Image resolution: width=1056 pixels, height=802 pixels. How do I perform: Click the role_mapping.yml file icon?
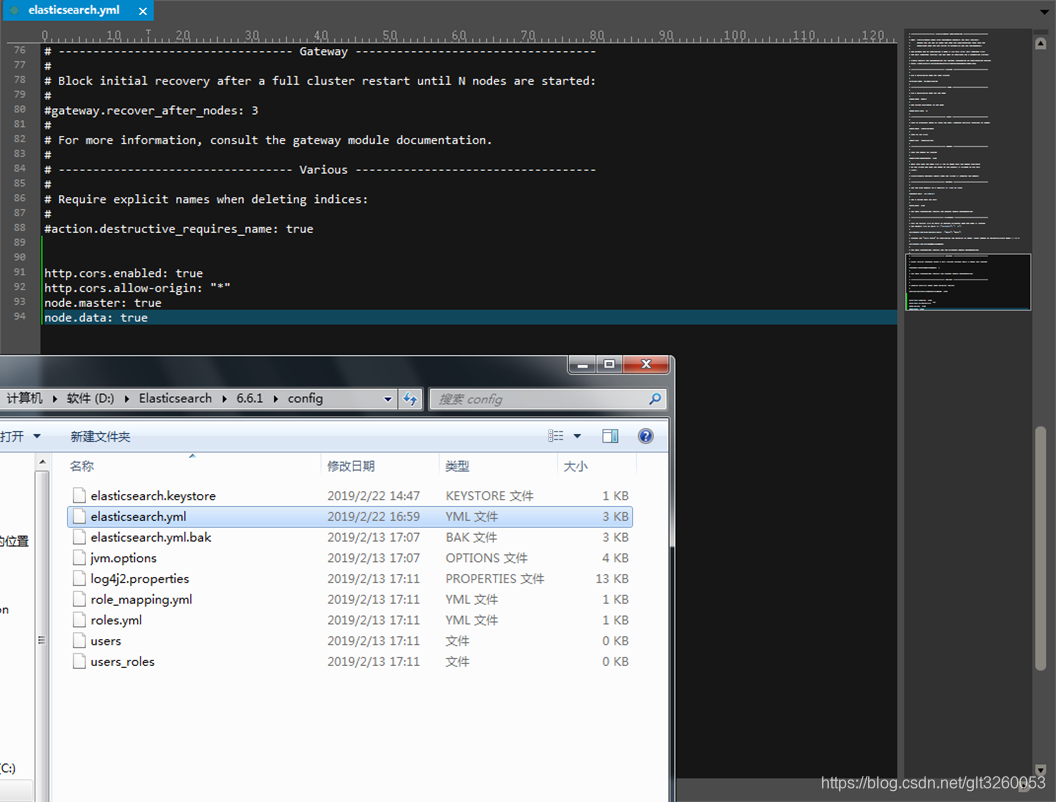79,599
